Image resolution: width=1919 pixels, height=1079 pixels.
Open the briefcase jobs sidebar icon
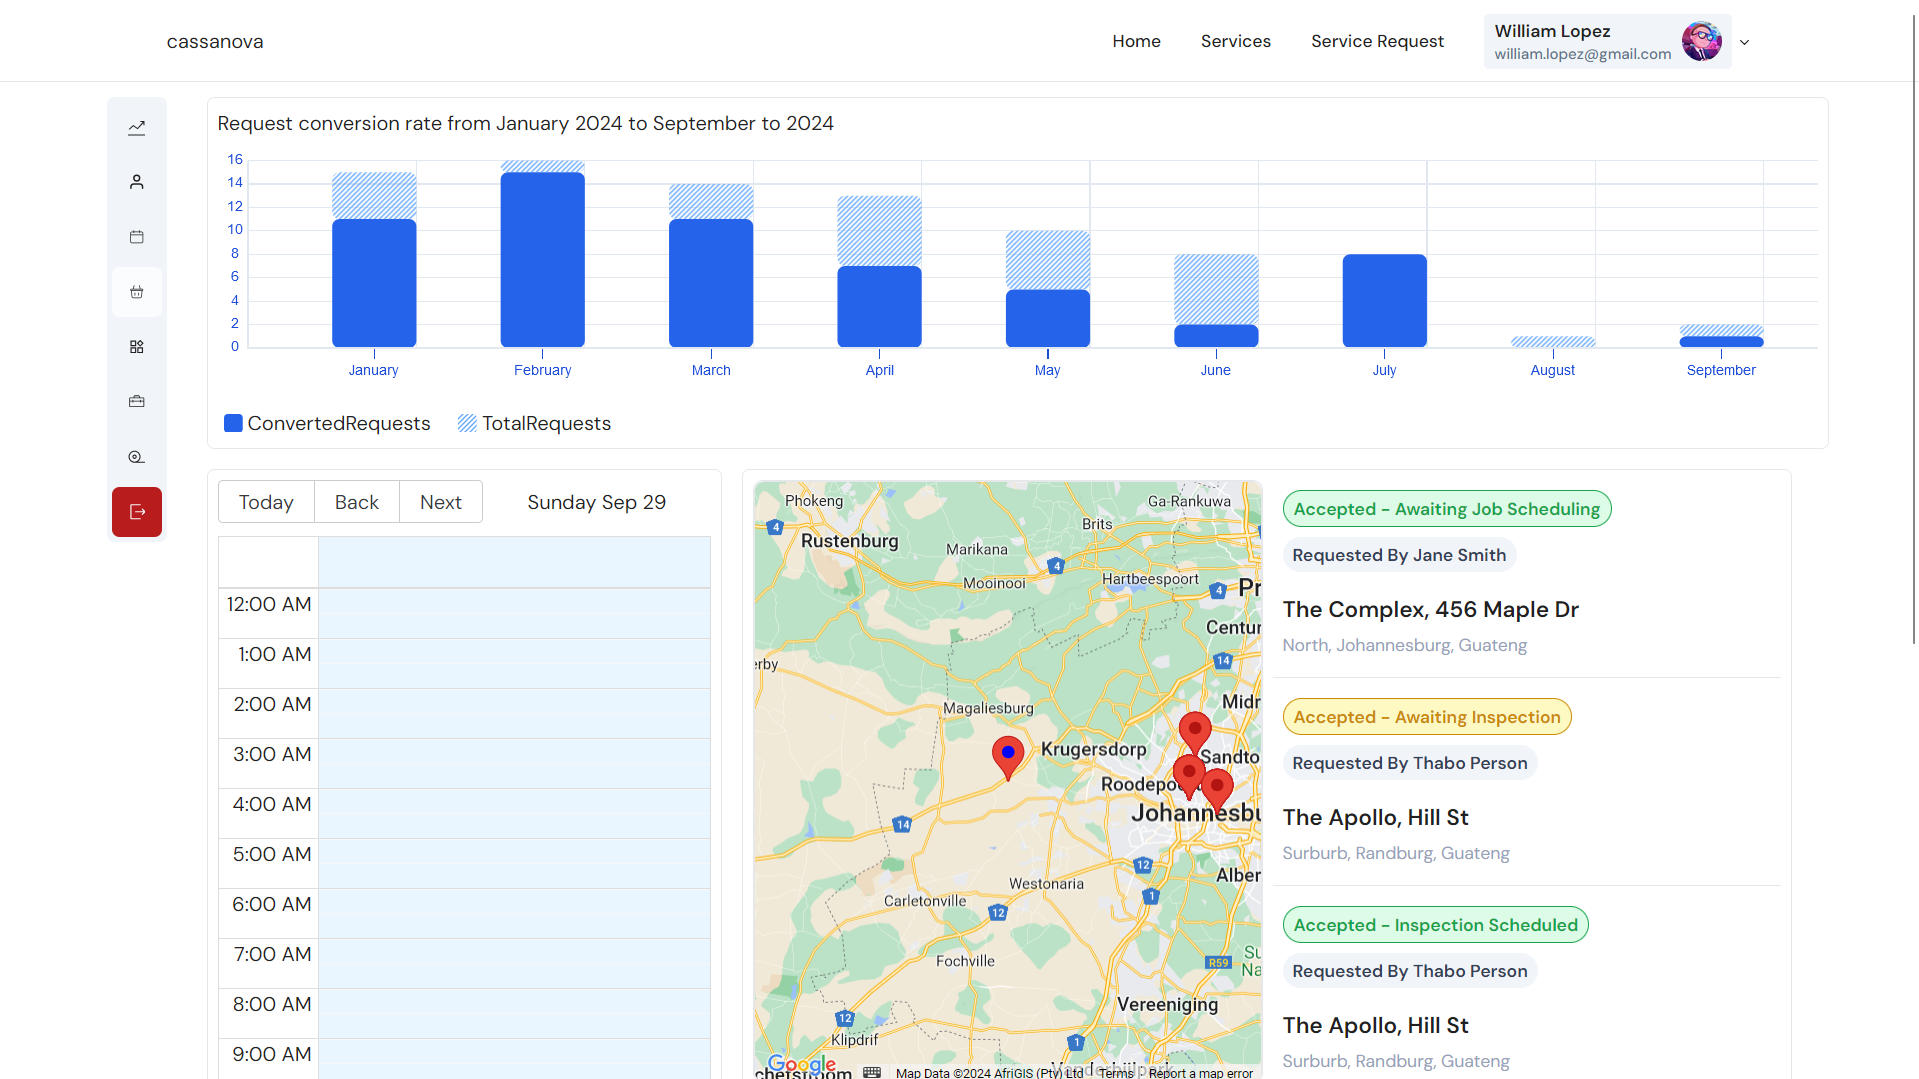(137, 402)
